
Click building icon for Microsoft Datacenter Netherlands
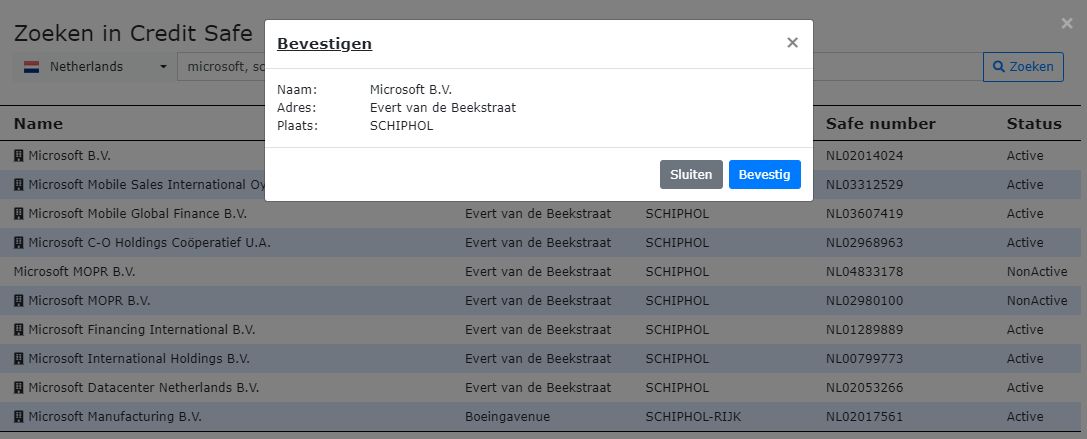18,387
